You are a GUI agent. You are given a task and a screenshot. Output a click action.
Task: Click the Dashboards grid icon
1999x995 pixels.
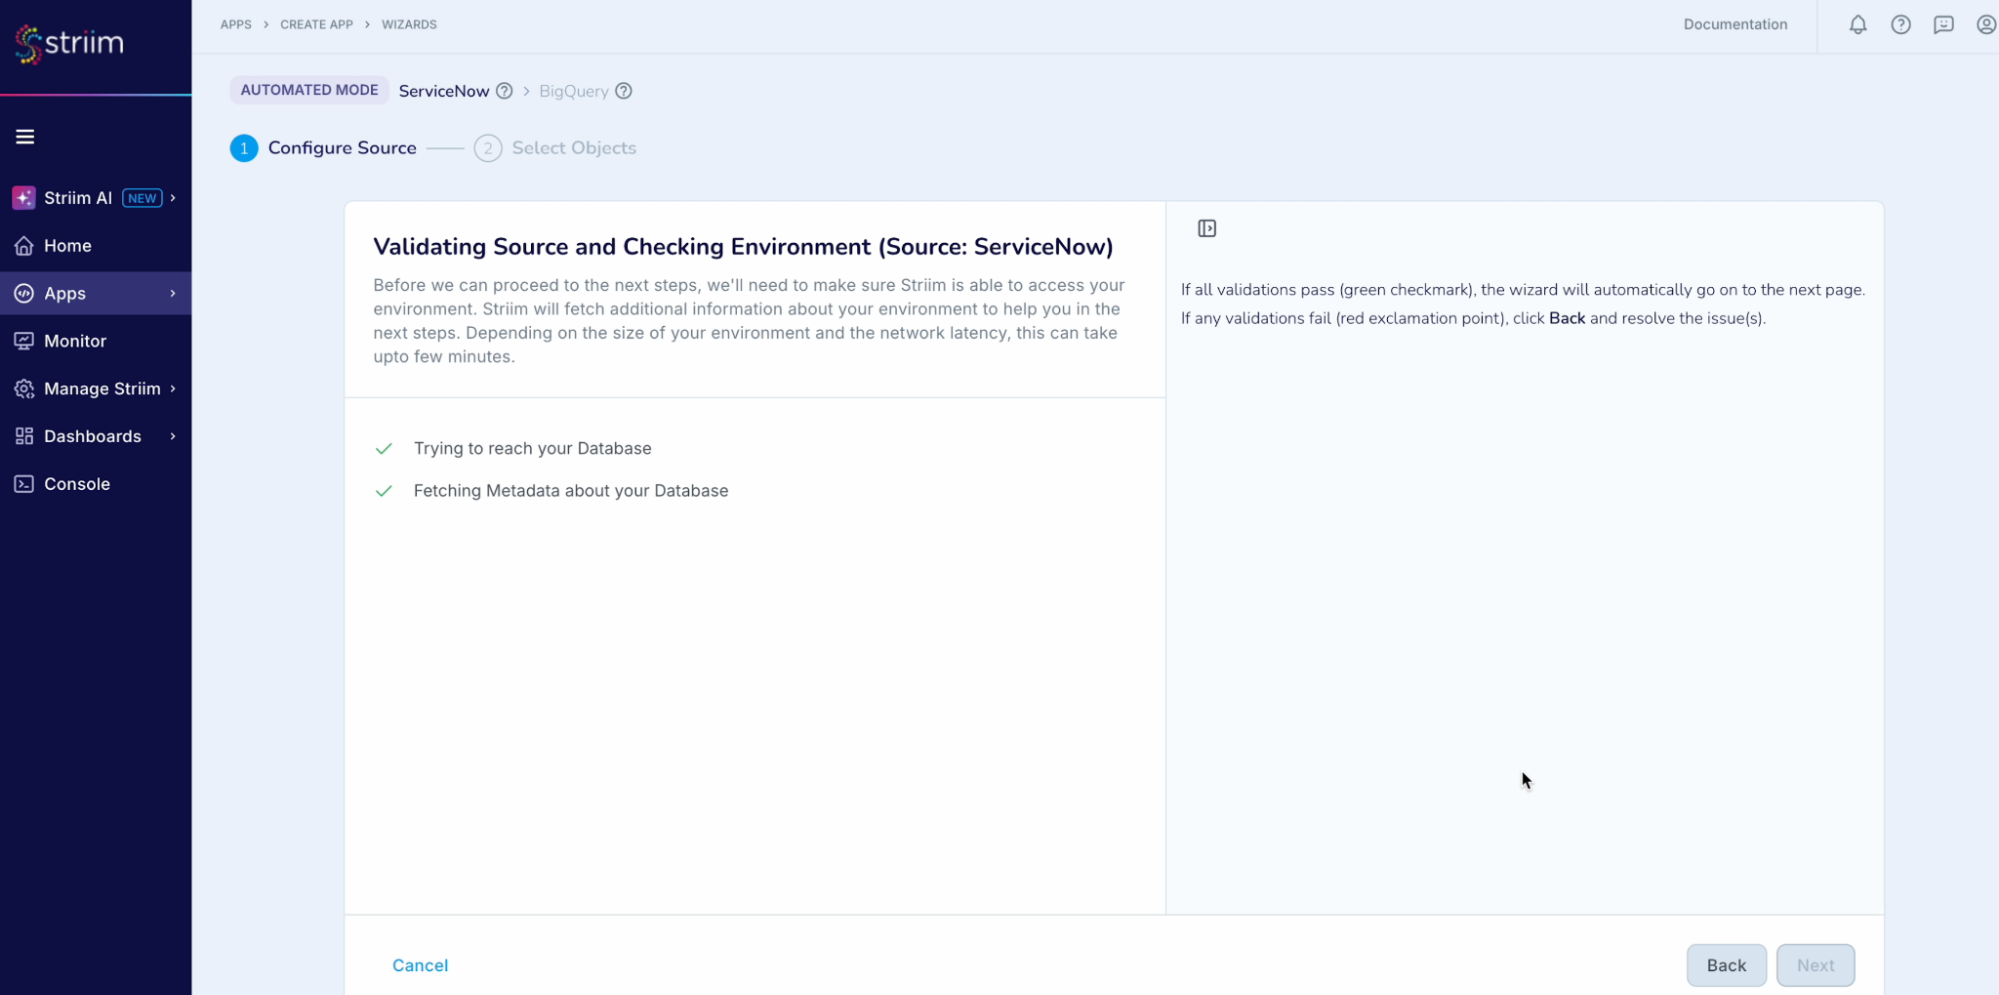click(24, 436)
